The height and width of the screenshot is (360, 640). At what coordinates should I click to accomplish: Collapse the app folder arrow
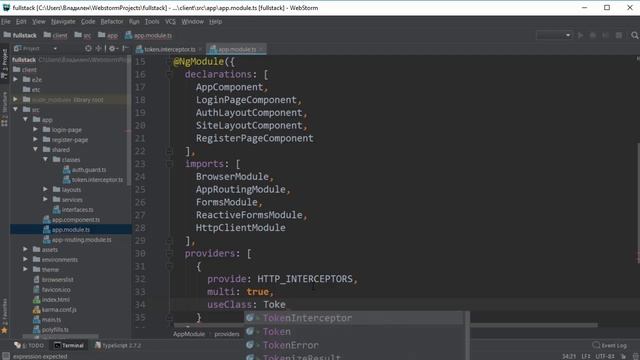(25, 120)
